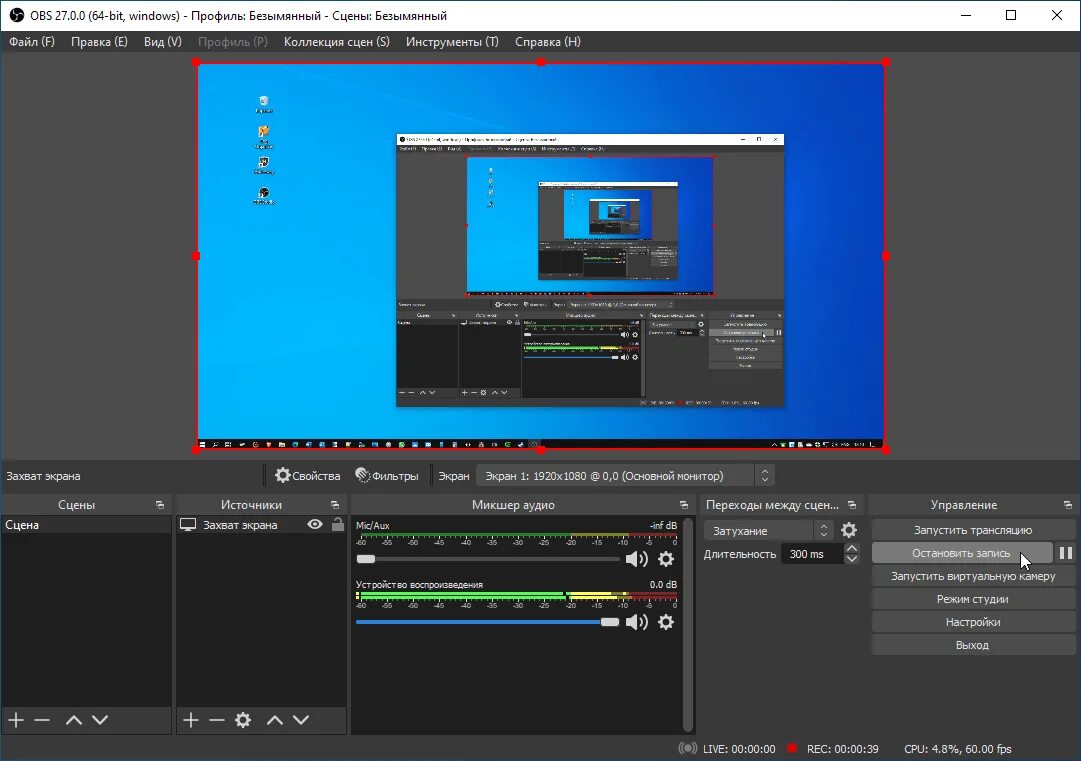This screenshot has width=1081, height=761.
Task: Click the OBS logo in title bar
Action: [x=17, y=15]
